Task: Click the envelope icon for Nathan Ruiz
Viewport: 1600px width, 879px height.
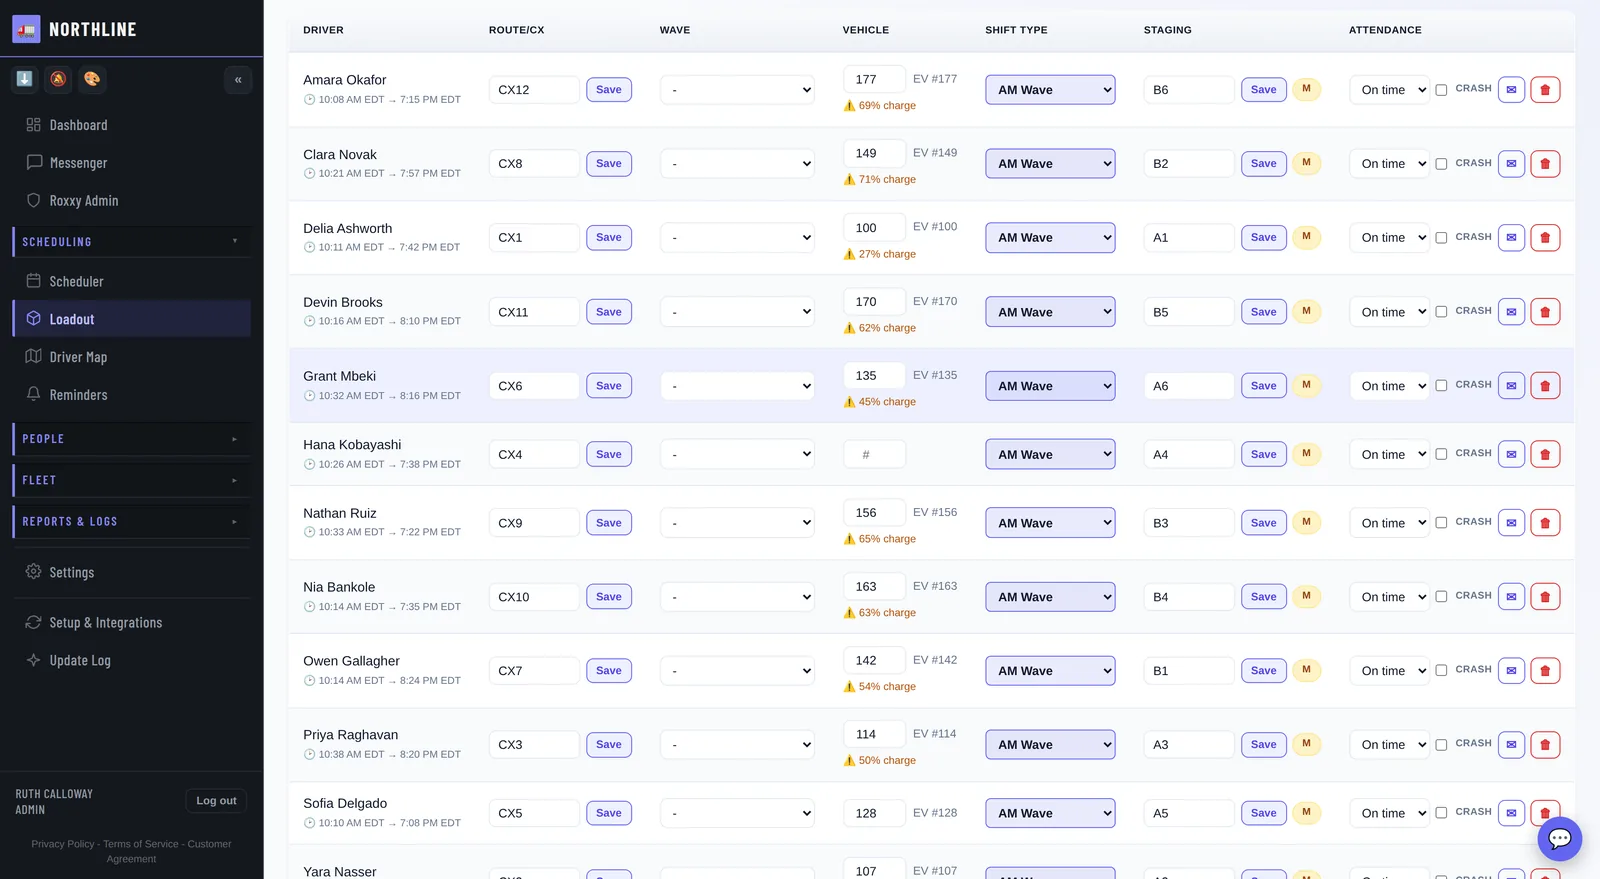Action: pos(1511,523)
